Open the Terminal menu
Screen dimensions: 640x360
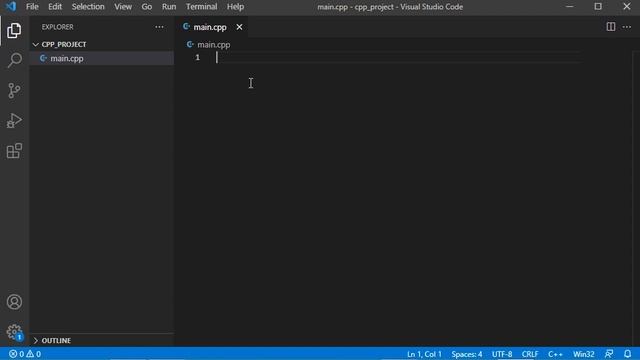202,7
